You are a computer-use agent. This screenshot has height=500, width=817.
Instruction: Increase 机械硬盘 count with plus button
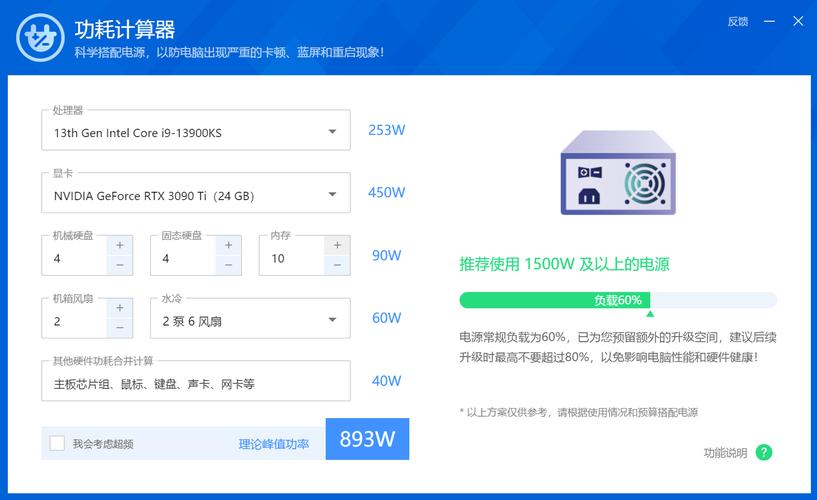tap(120, 245)
